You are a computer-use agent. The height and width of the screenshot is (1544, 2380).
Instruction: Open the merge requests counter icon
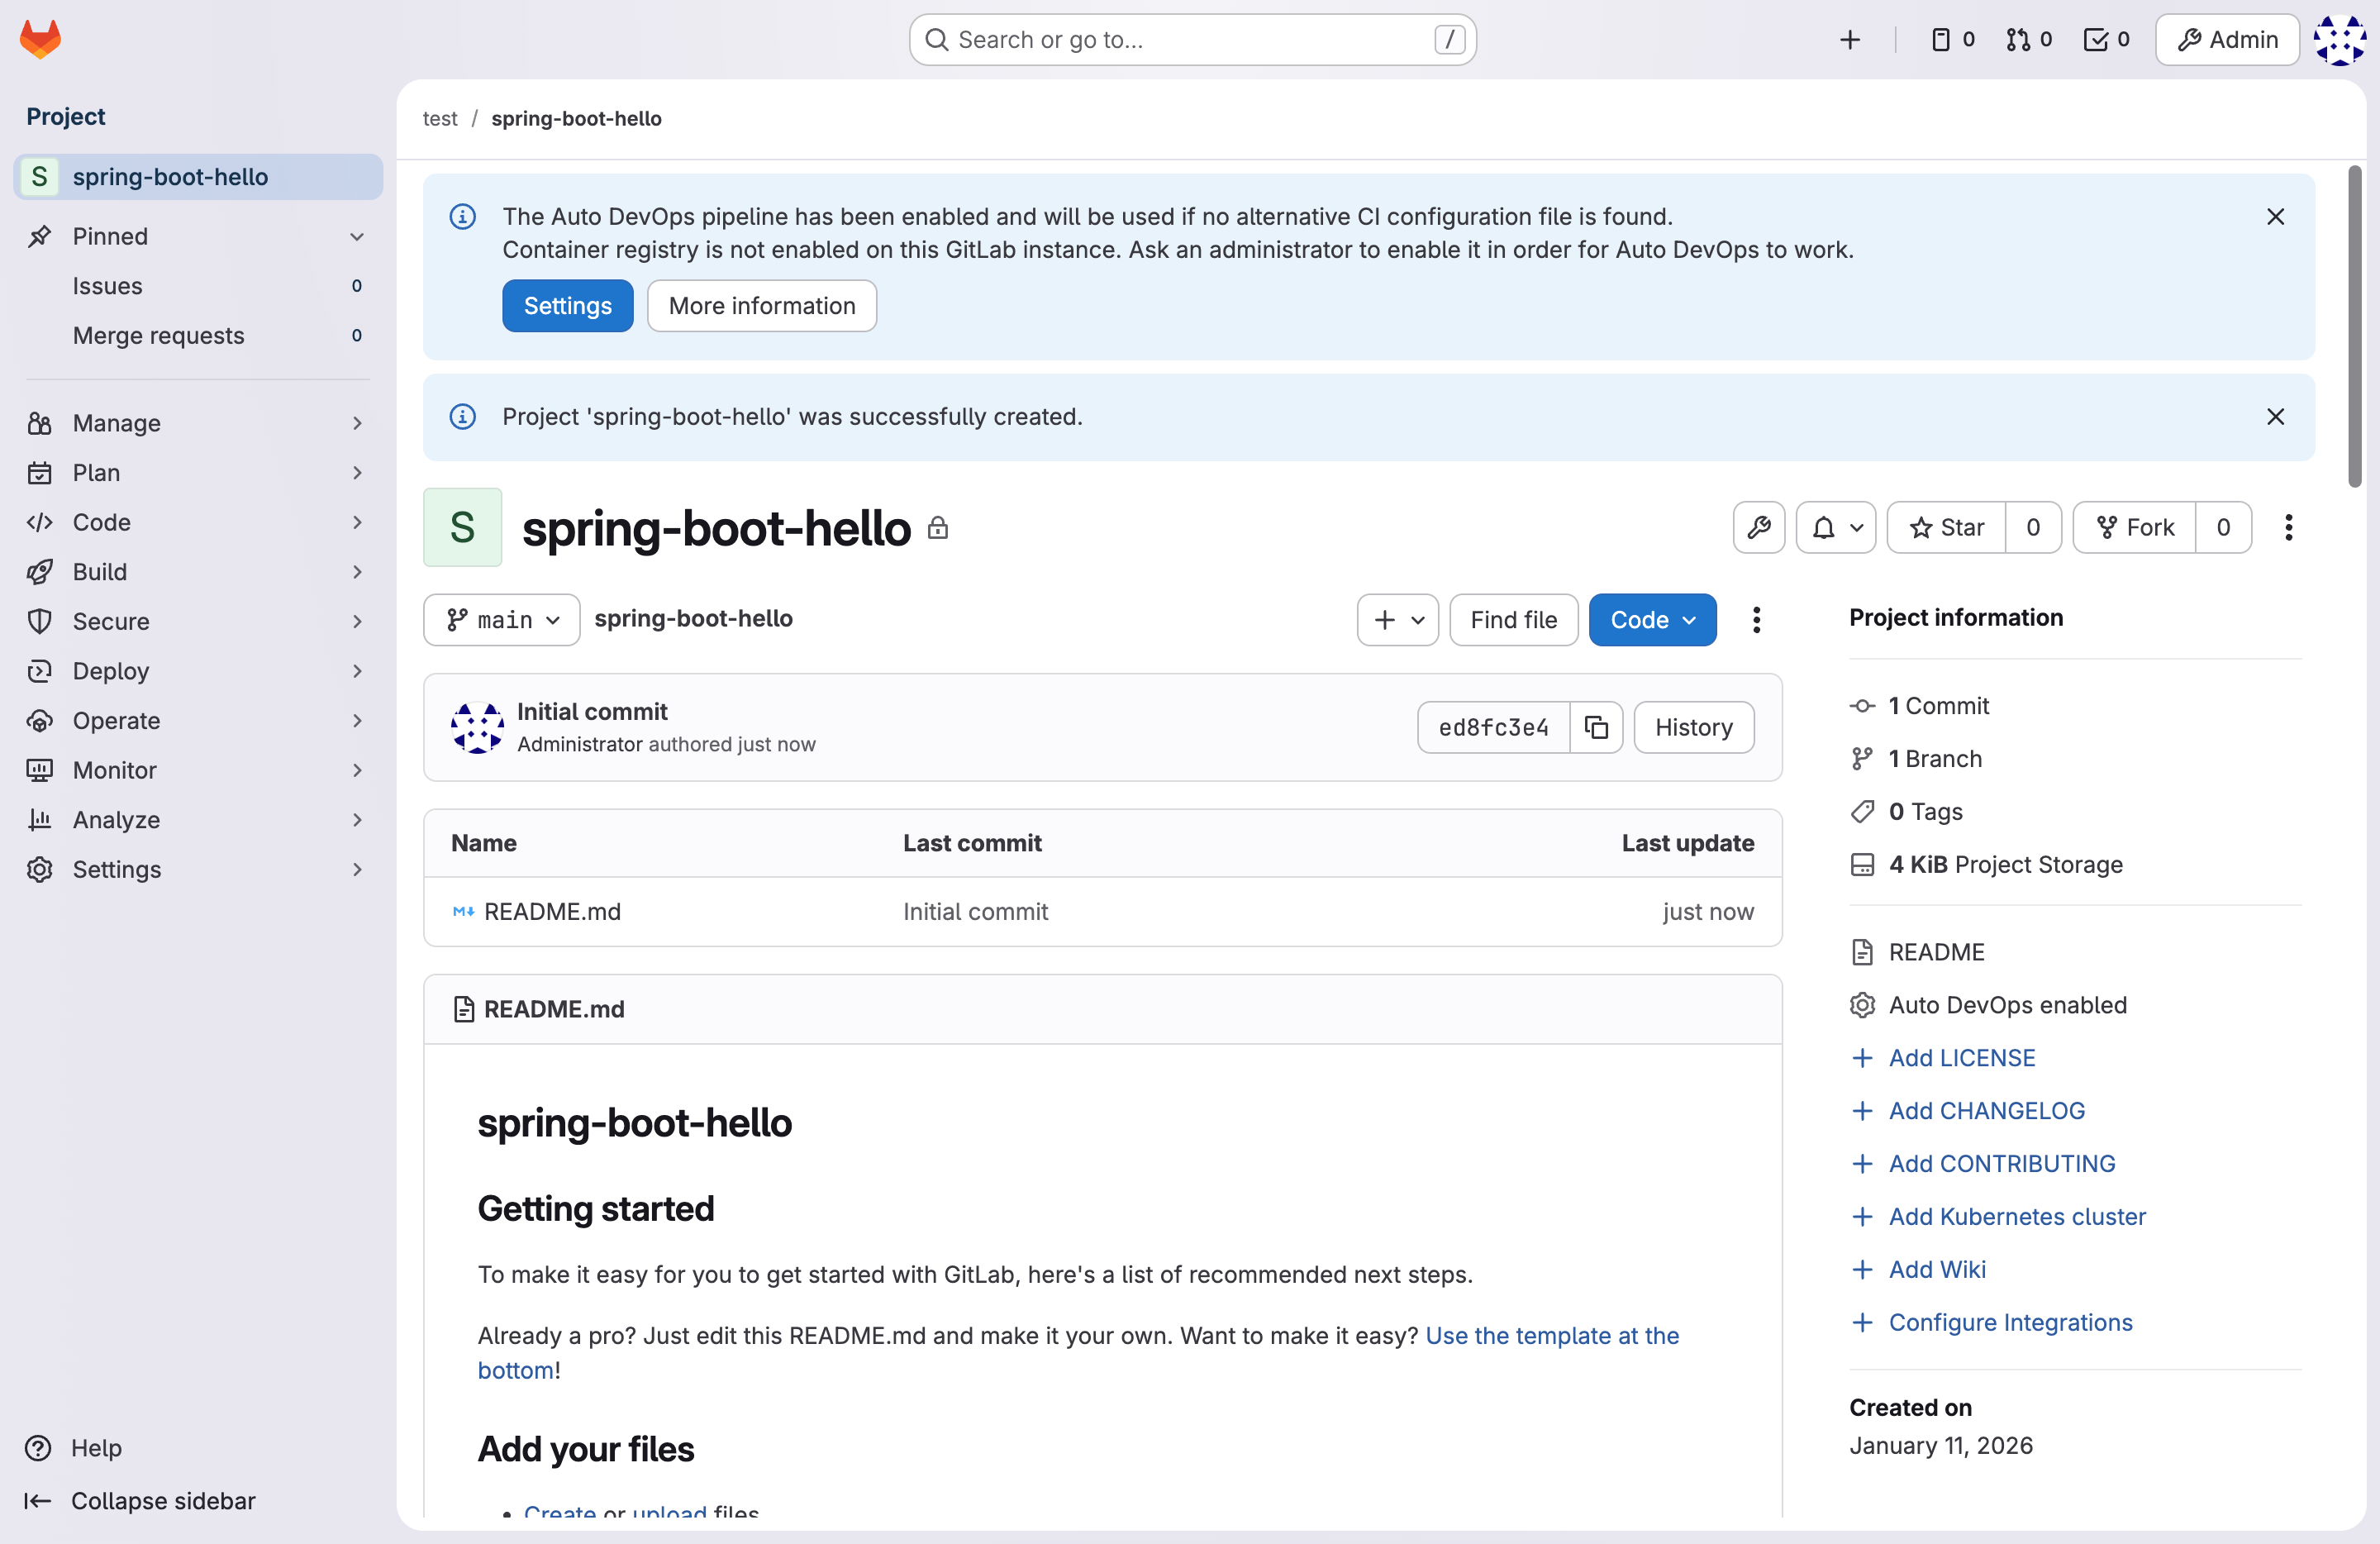coord(2028,39)
